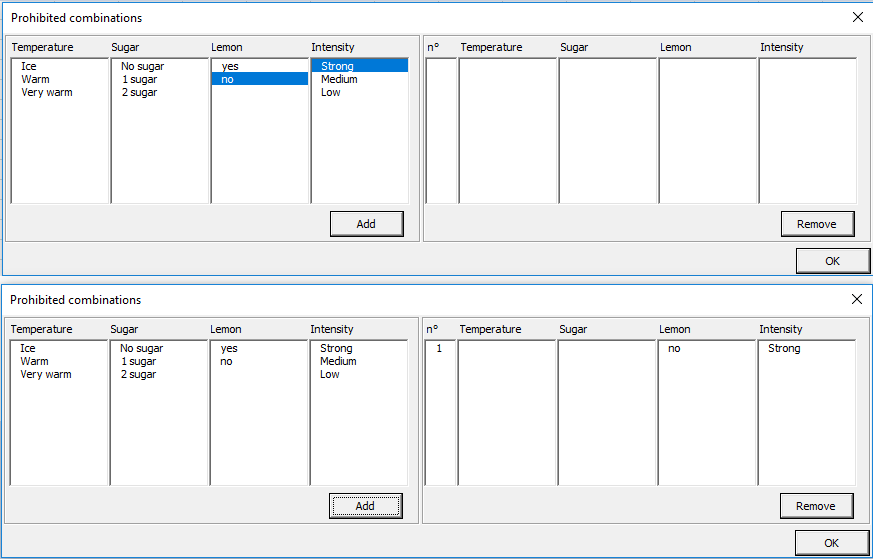The image size is (874, 559).
Task: Select Very warm in upper dialog list
Action: 46,93
